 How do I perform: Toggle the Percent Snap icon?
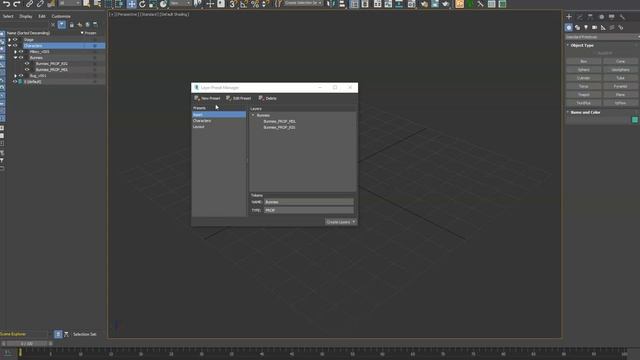point(255,4)
